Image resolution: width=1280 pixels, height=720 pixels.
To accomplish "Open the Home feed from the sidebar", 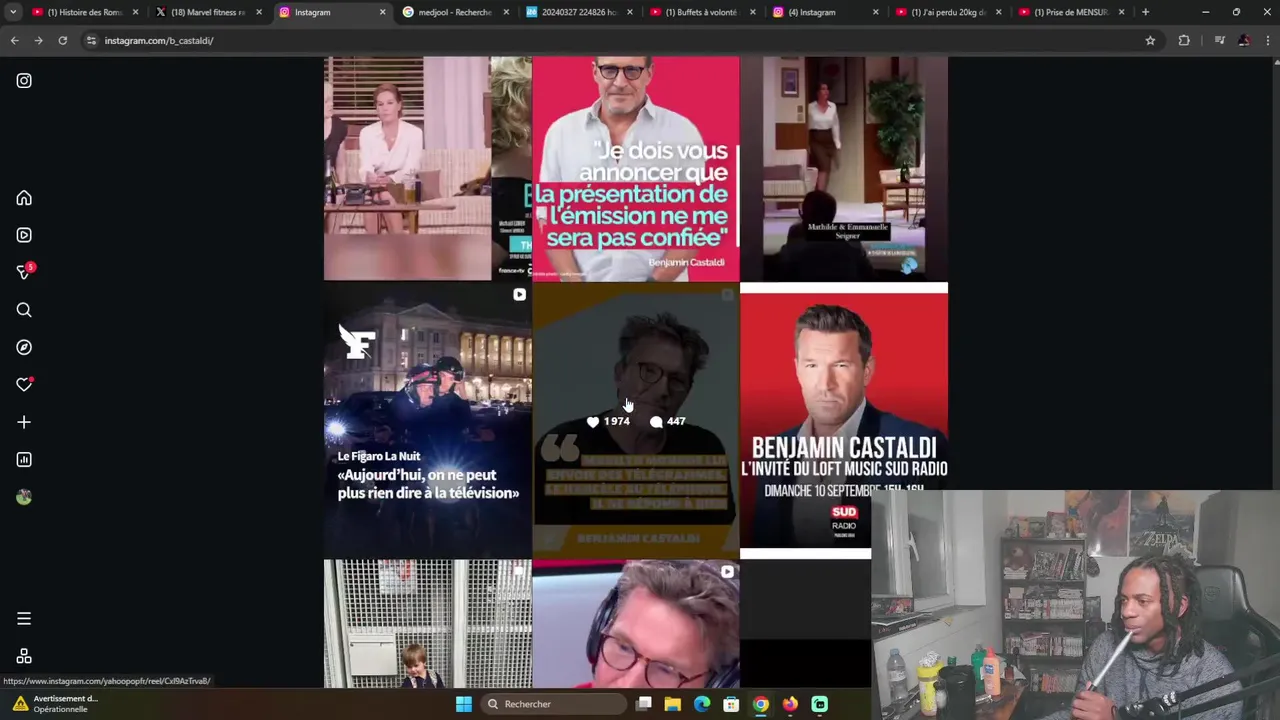I will click(24, 198).
